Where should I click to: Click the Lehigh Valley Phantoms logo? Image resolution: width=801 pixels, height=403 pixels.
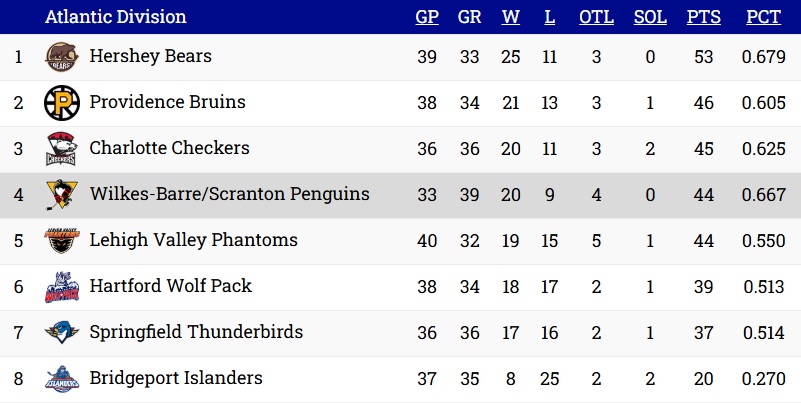[x=62, y=241]
